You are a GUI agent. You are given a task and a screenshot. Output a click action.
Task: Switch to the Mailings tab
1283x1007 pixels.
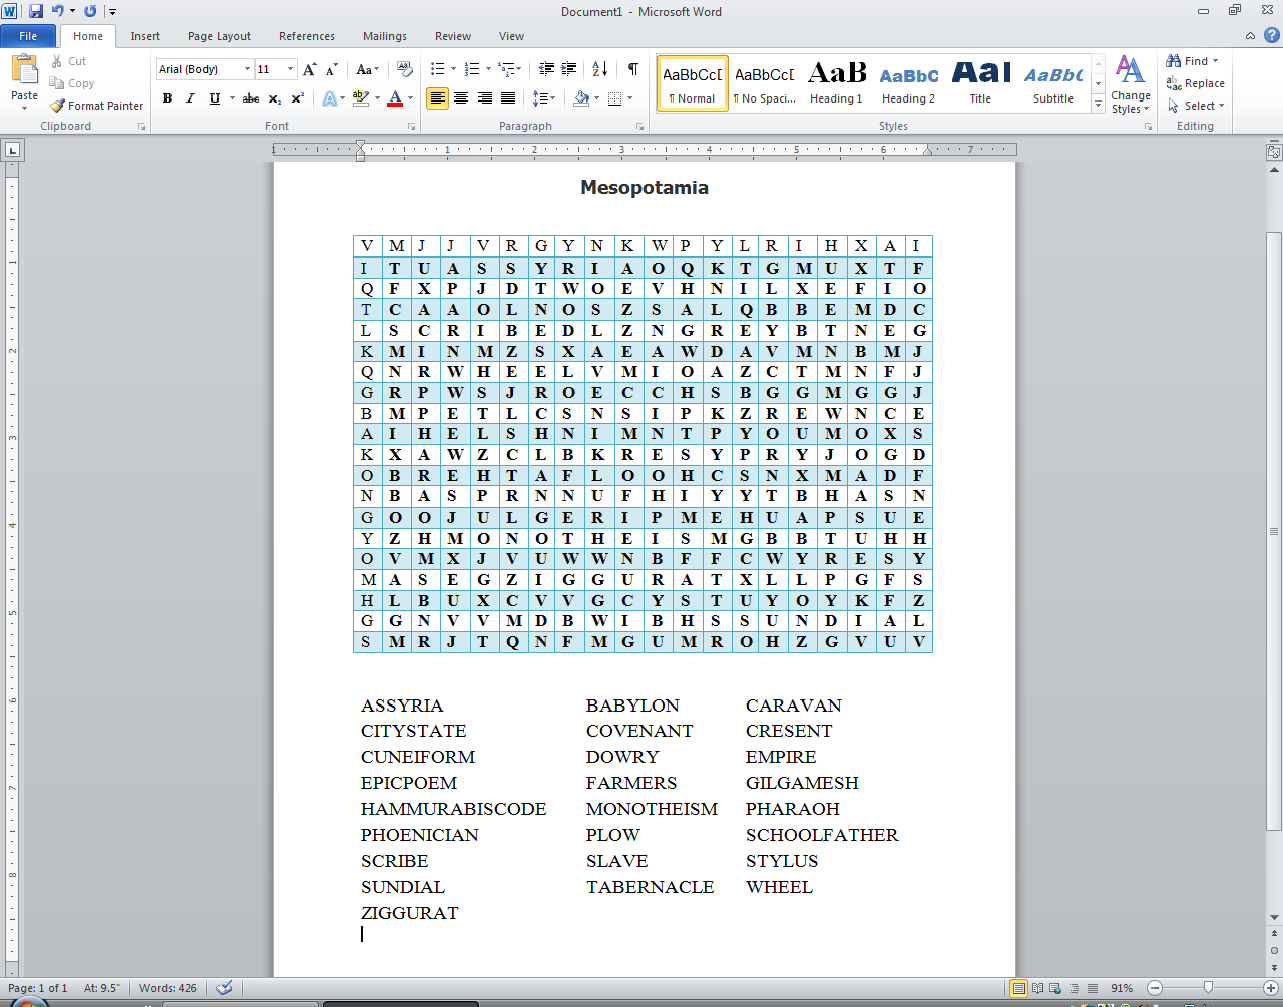tap(385, 36)
